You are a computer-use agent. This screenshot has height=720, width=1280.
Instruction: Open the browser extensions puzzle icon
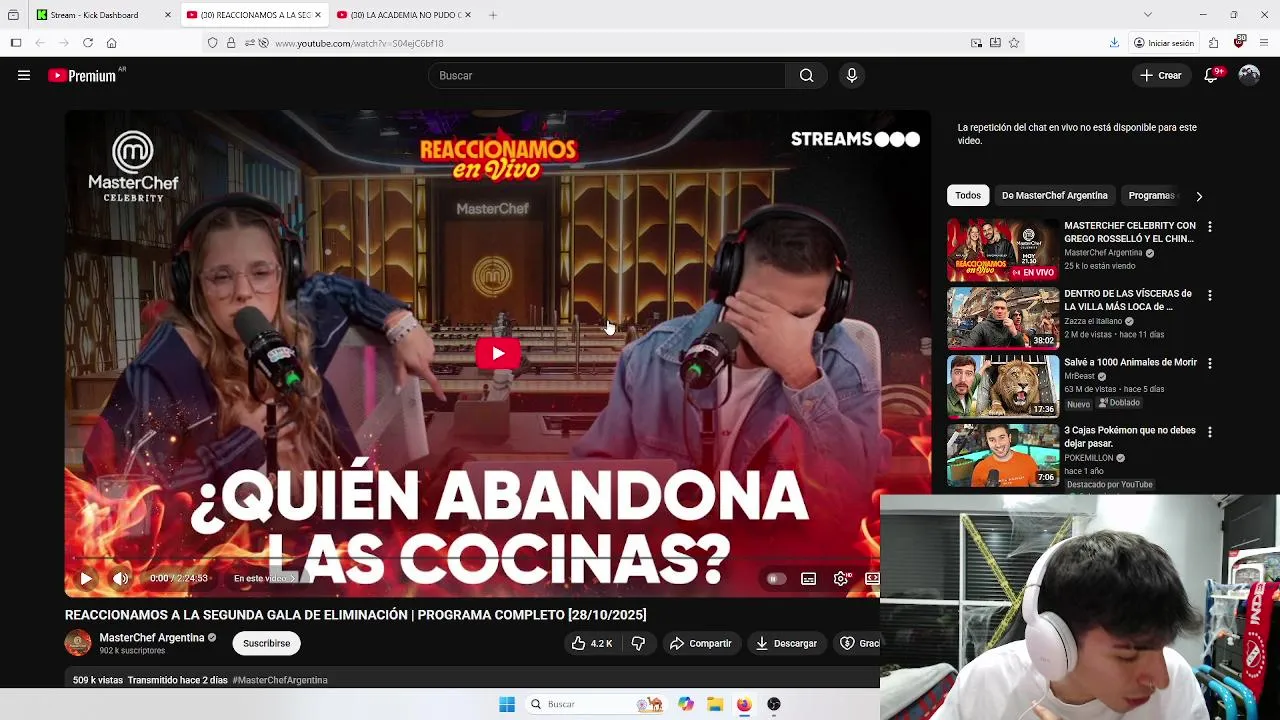pos(1214,43)
